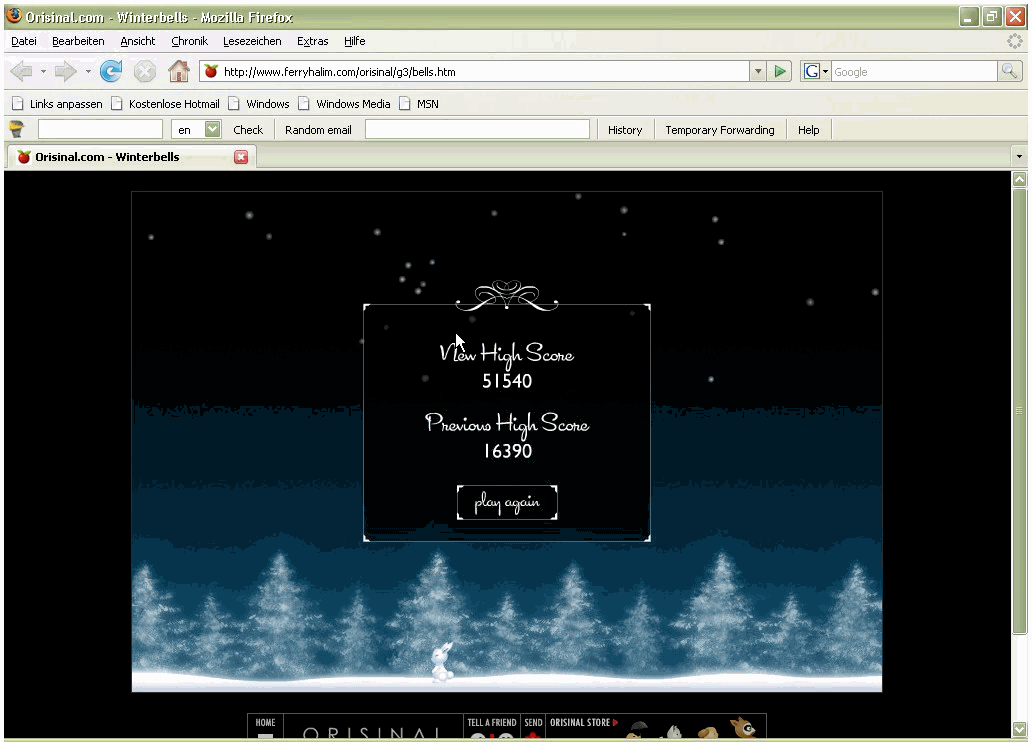The width and height of the screenshot is (1032, 742).
Task: Click the TELL A FRIEND footer link
Action: click(x=492, y=722)
